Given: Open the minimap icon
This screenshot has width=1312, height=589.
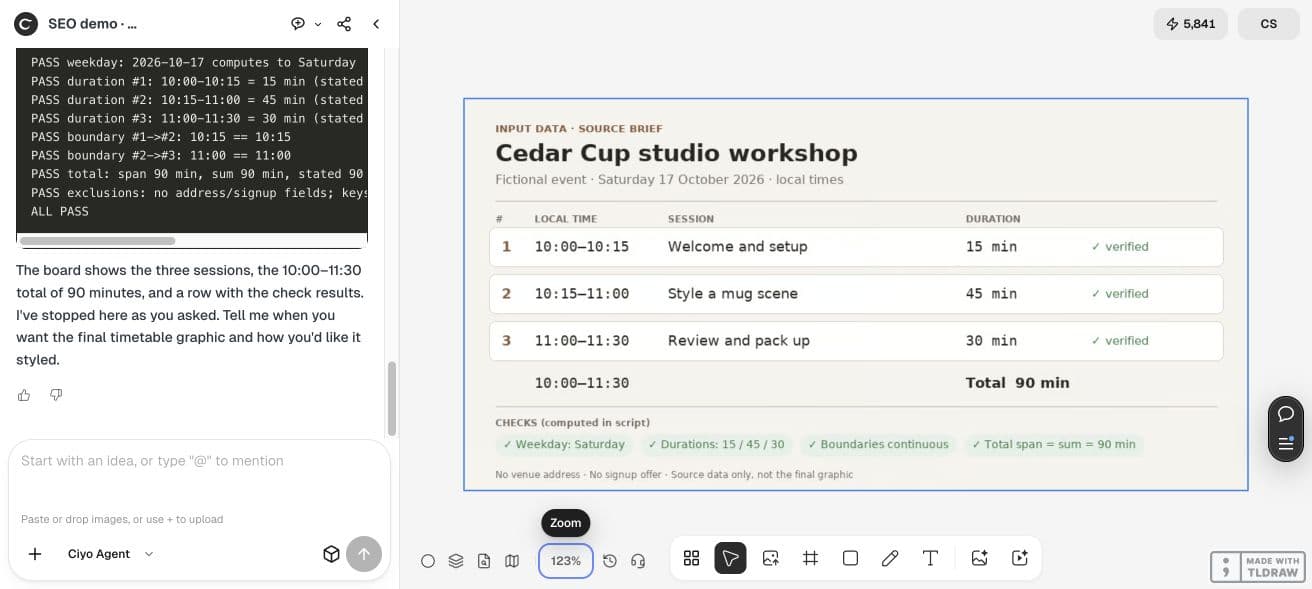Looking at the screenshot, I should tap(512, 561).
